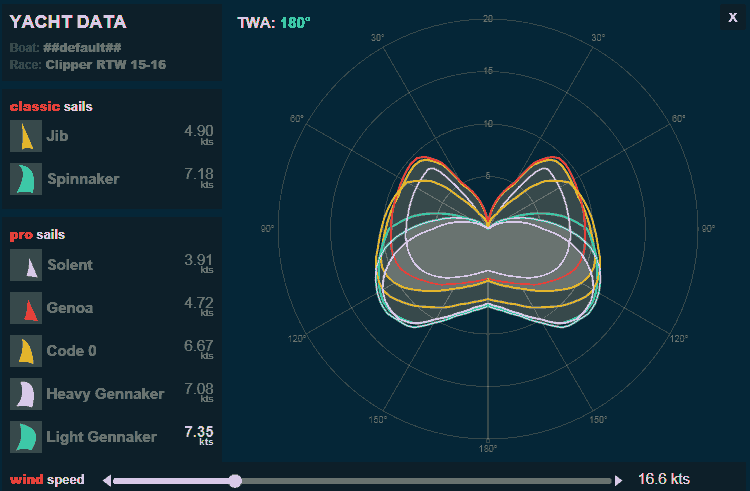Select the Heavy Gennaker sail icon

click(25, 394)
